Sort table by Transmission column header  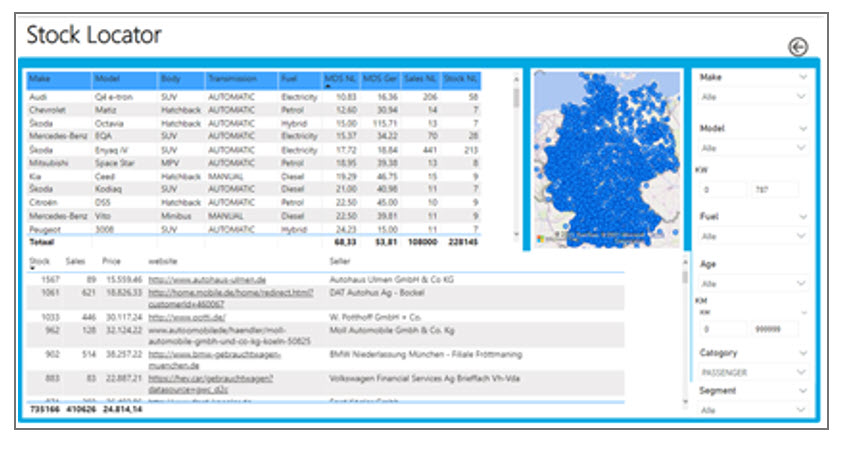(x=232, y=78)
